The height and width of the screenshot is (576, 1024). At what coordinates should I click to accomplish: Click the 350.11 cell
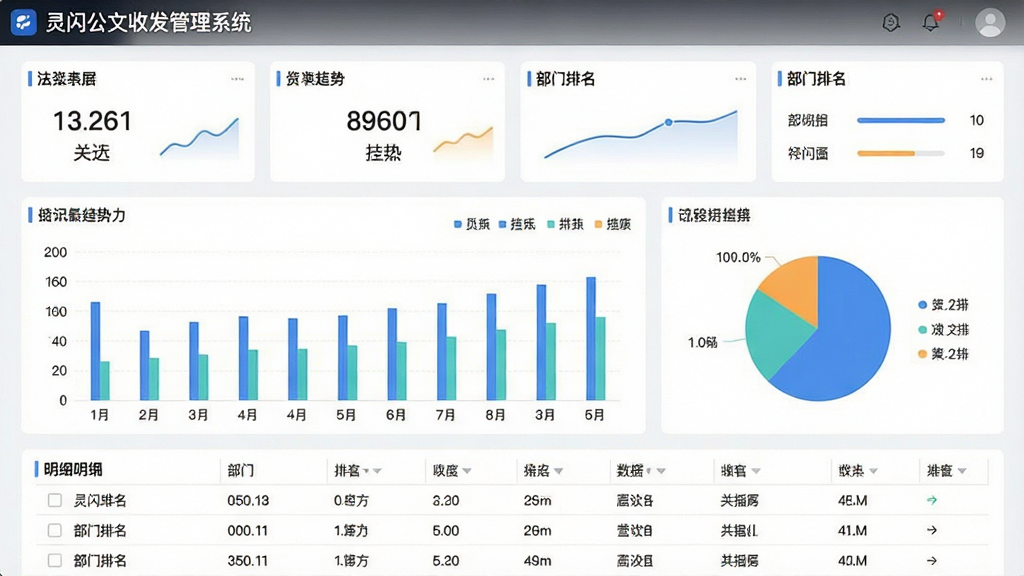(x=248, y=561)
